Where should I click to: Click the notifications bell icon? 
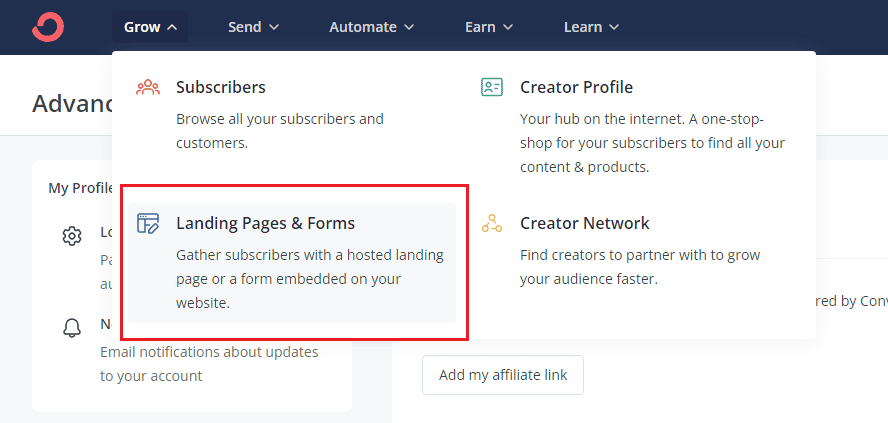tap(72, 328)
